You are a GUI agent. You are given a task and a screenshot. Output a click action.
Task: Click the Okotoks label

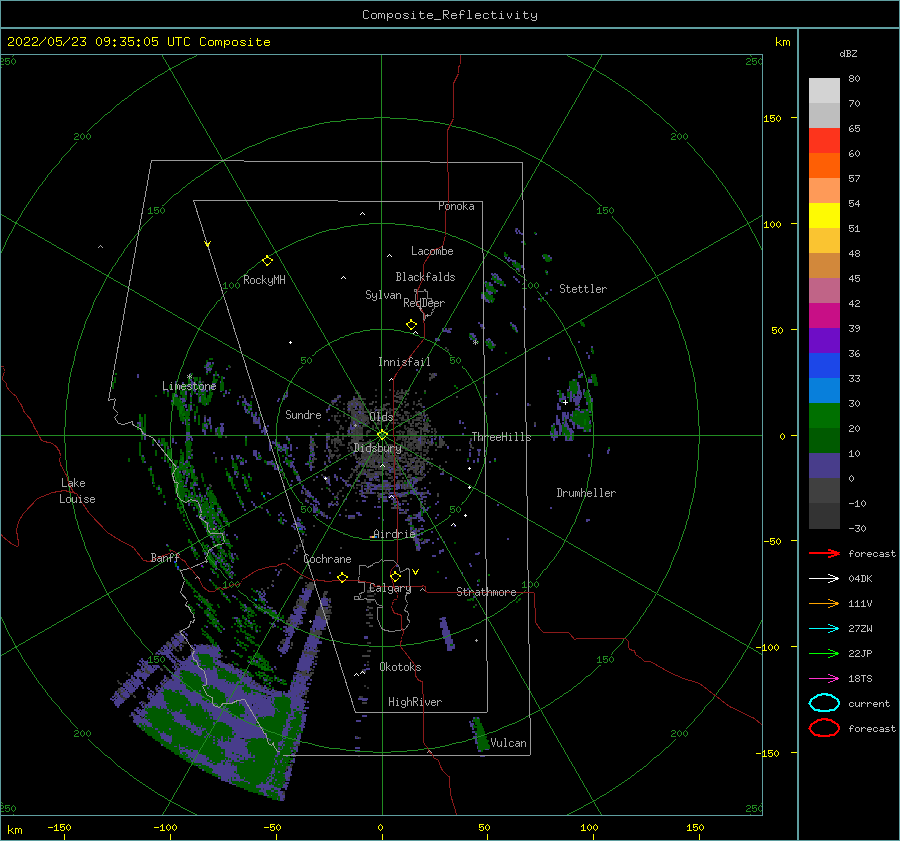click(400, 667)
